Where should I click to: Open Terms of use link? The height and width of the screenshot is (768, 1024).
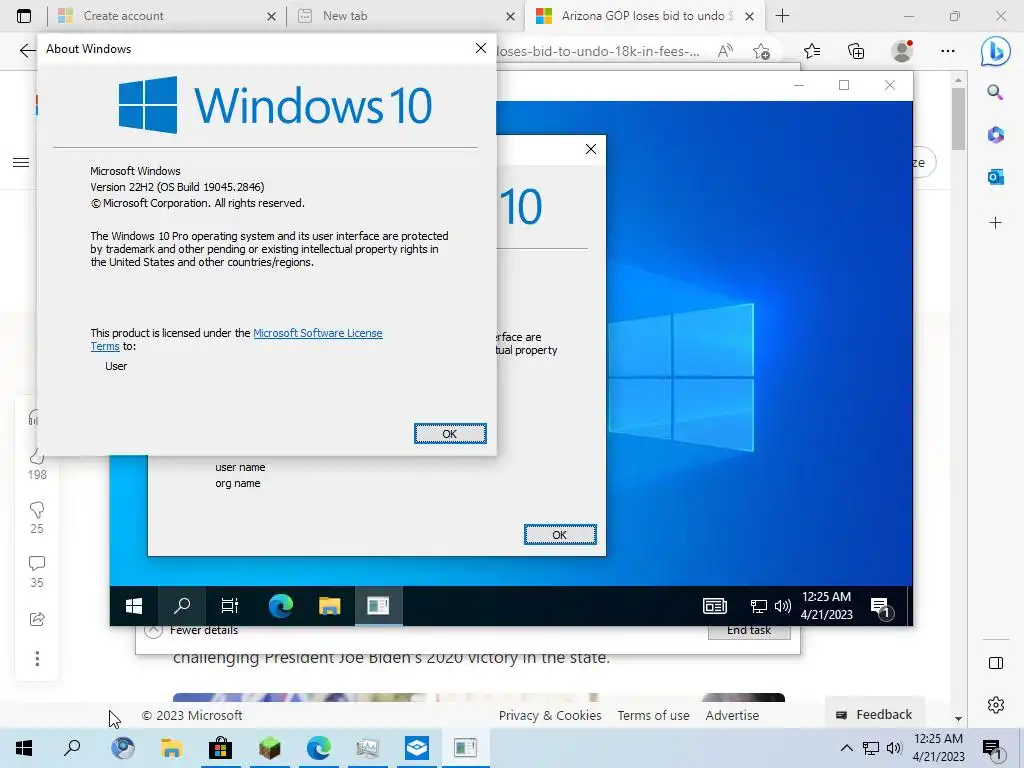(653, 715)
